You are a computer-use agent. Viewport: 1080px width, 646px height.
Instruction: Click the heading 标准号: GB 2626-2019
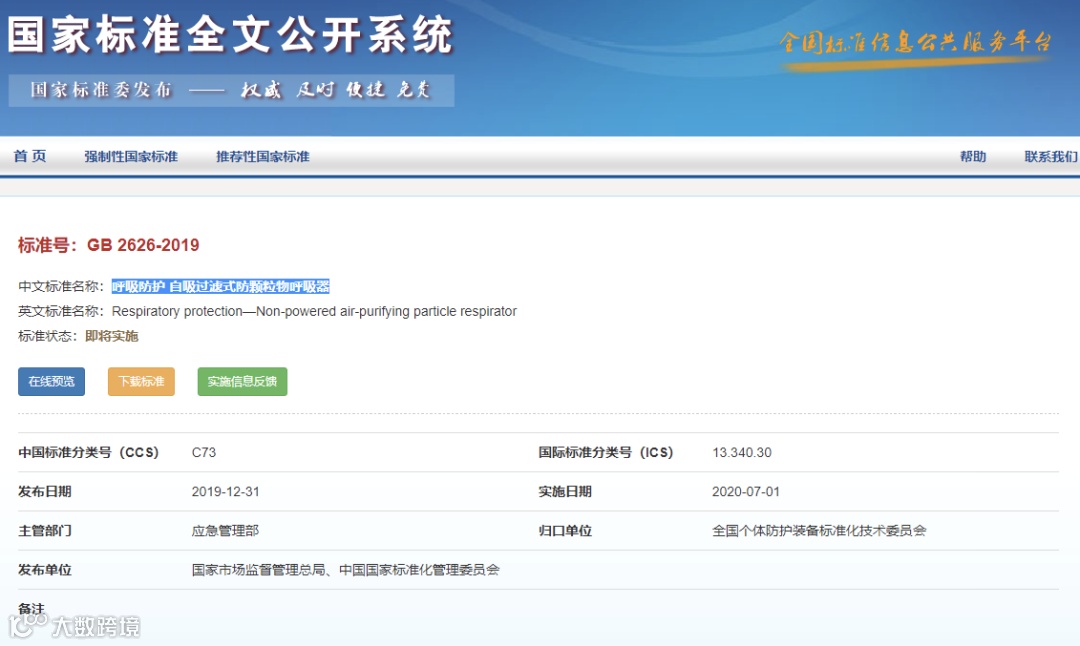109,245
